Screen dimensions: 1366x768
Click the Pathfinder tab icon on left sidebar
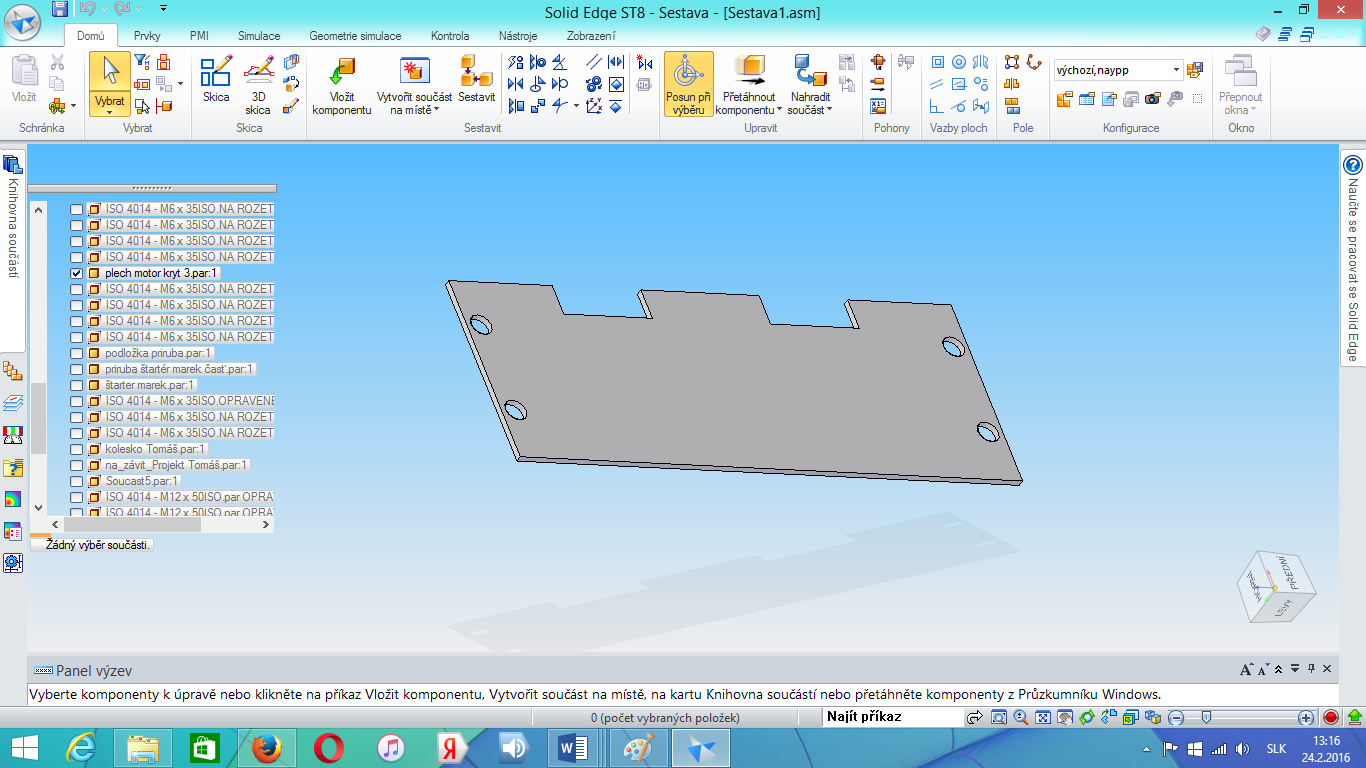coord(12,372)
